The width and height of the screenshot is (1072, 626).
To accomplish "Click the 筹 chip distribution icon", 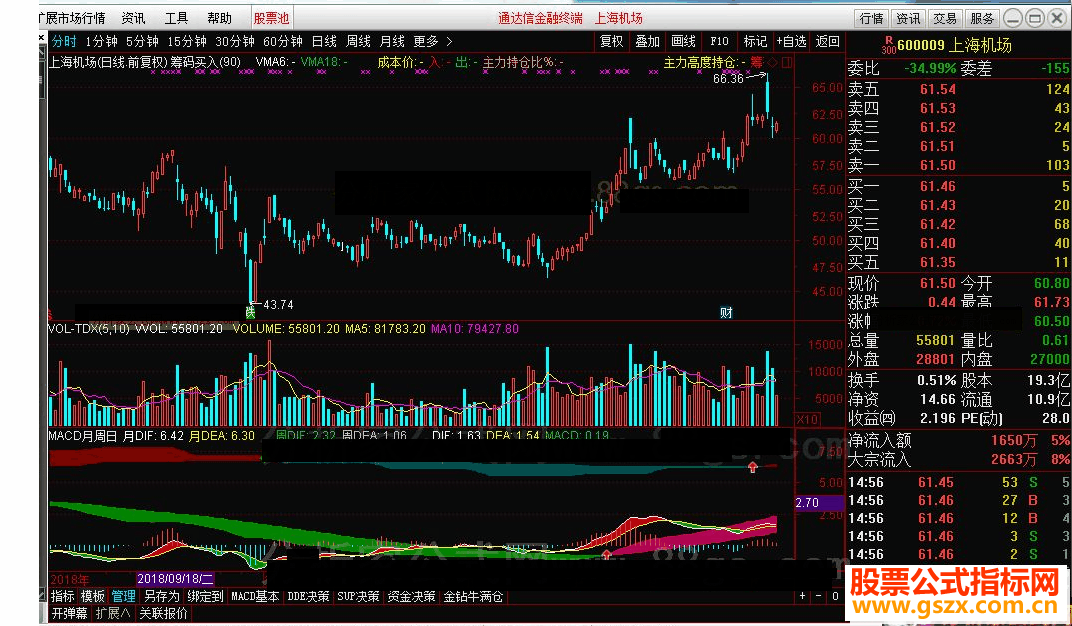I will (755, 62).
